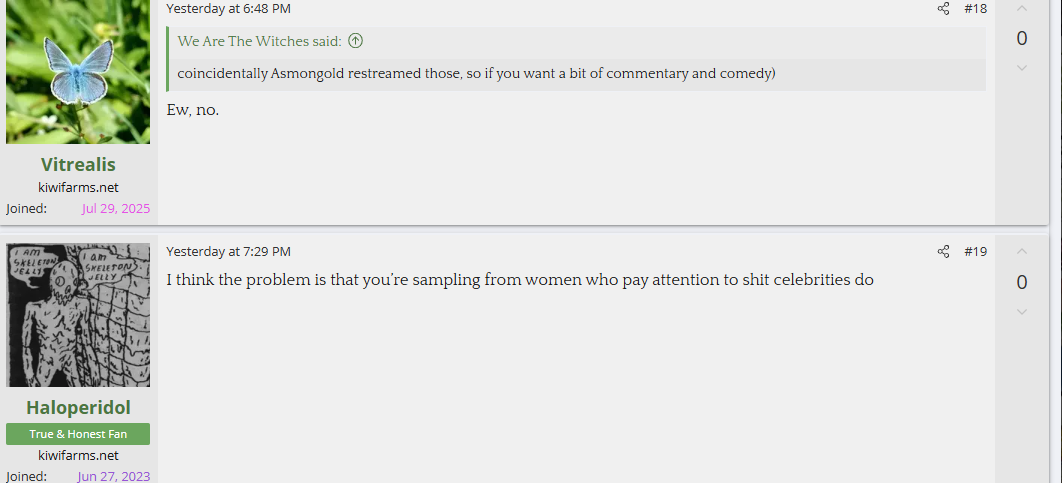Jump to quoted post via circled arrow icon
Viewport: 1062px width, 483px height.
(356, 41)
